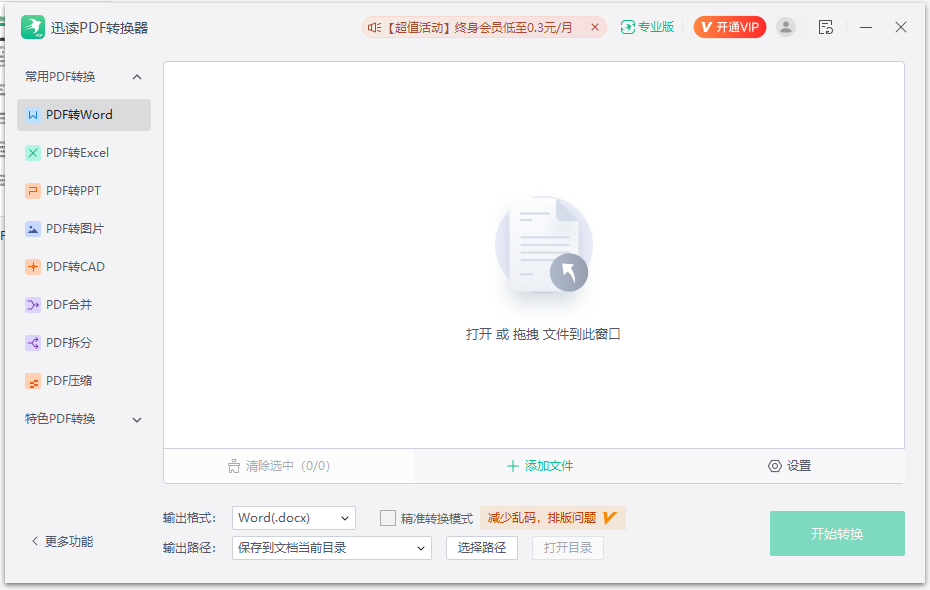Select the PDF转图片 menu item

[x=84, y=229]
